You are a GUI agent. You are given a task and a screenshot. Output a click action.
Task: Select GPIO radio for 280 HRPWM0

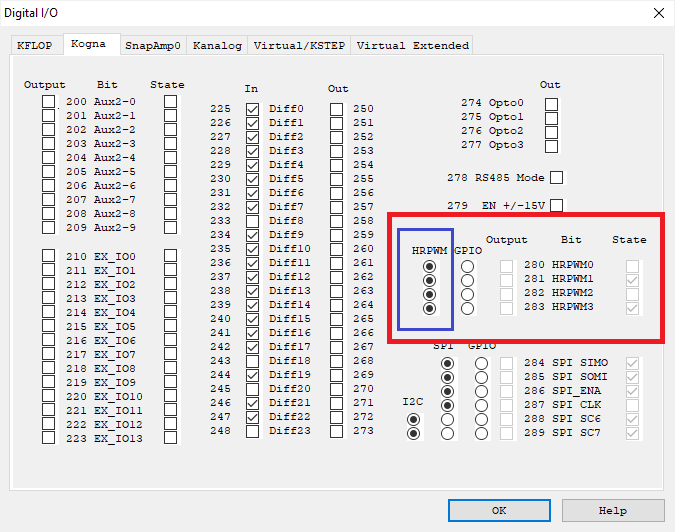(467, 267)
